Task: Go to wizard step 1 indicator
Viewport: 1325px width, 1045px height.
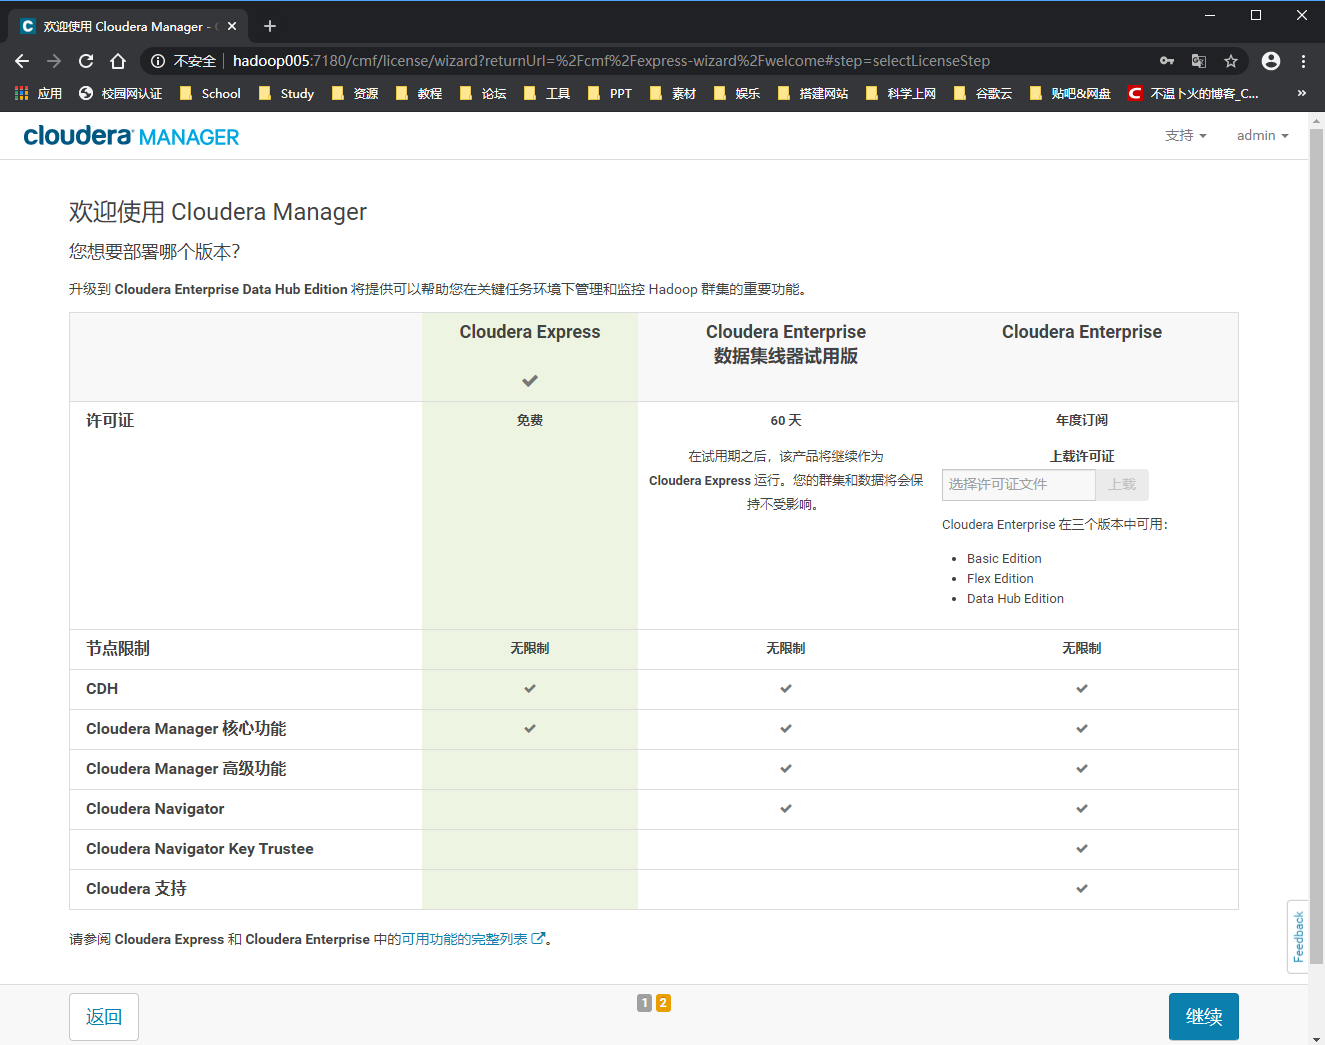Action: pyautogui.click(x=644, y=1003)
